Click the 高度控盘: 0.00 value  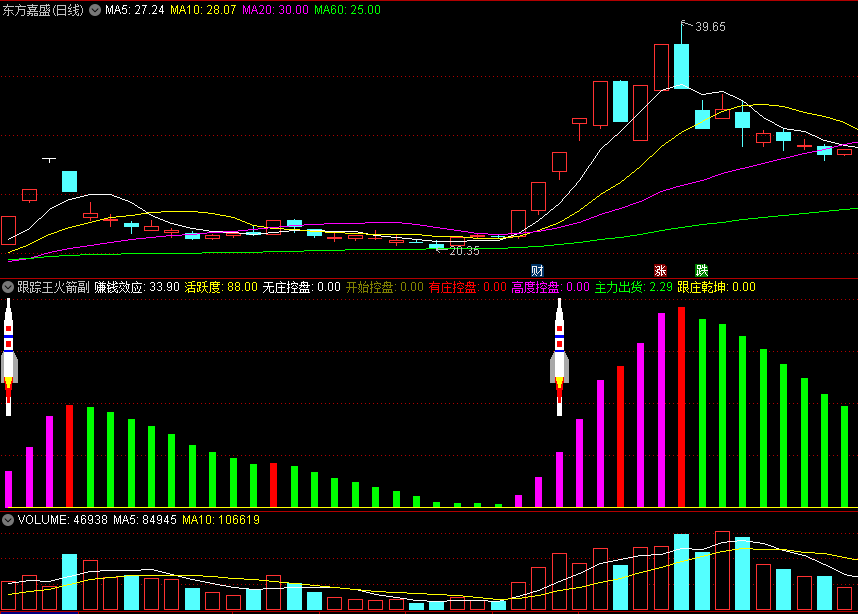point(550,287)
